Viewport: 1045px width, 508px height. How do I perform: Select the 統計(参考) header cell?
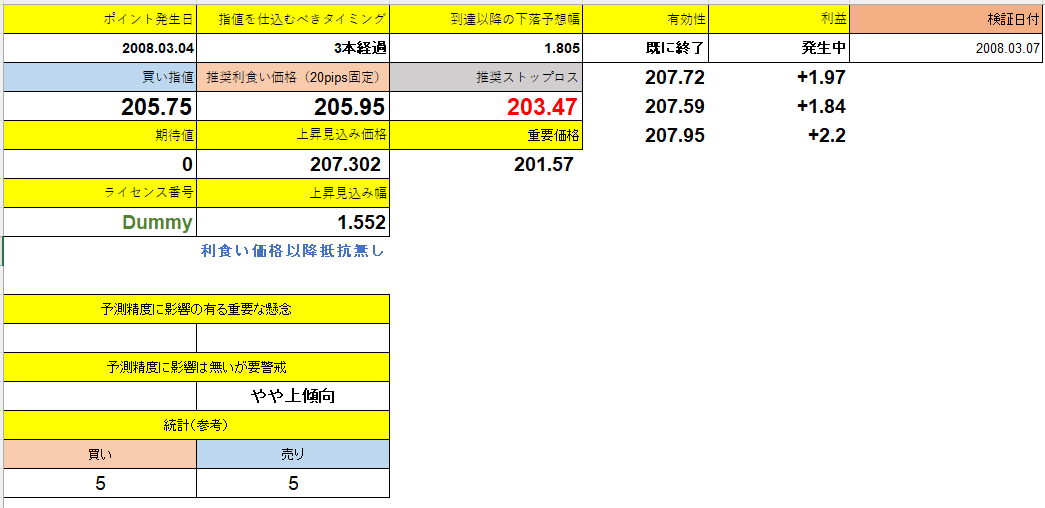coord(197,425)
